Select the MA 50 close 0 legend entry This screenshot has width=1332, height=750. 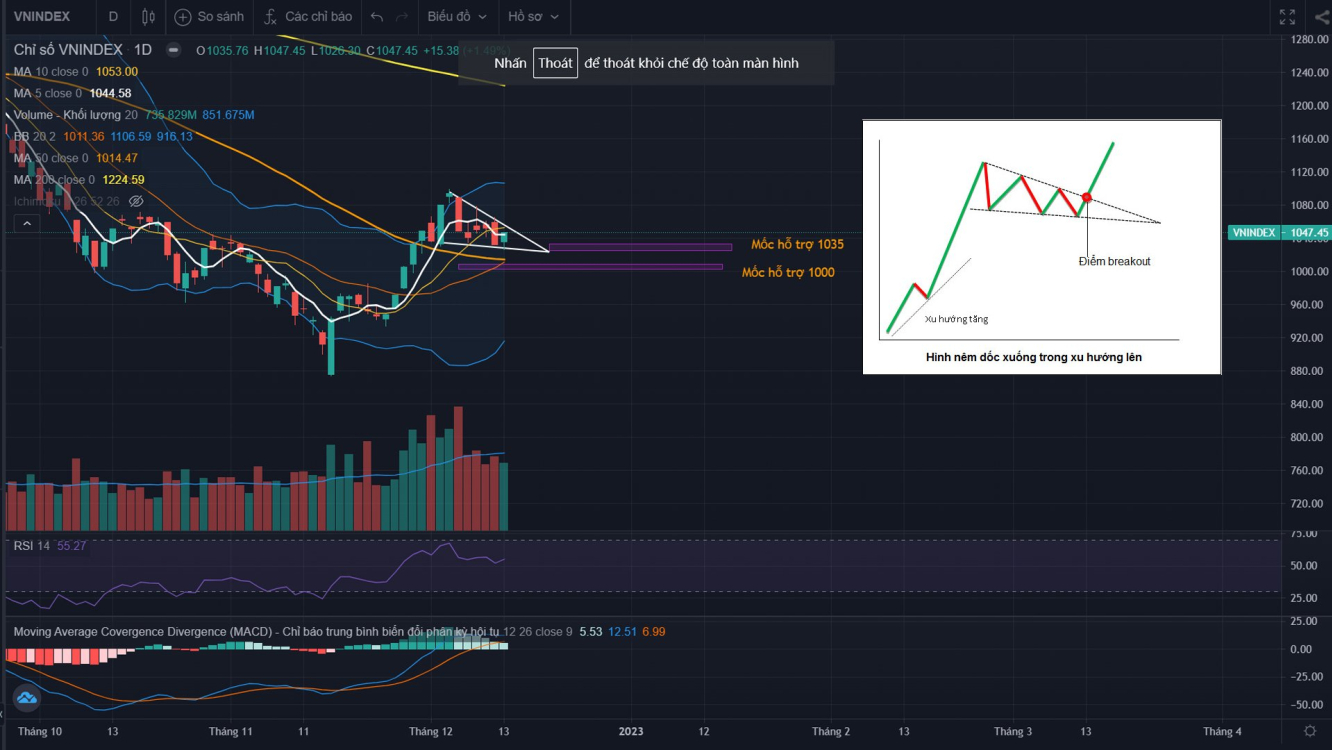pos(76,158)
